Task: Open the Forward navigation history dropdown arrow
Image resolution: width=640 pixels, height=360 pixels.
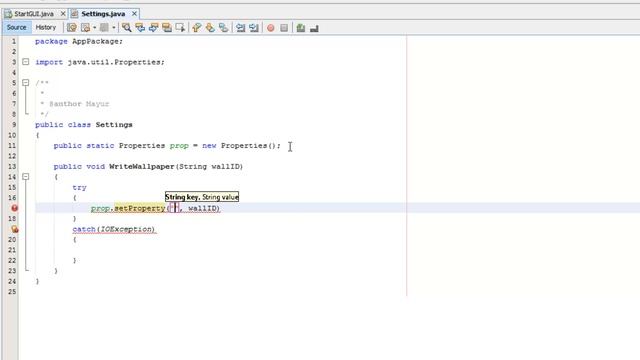Action: point(113,28)
